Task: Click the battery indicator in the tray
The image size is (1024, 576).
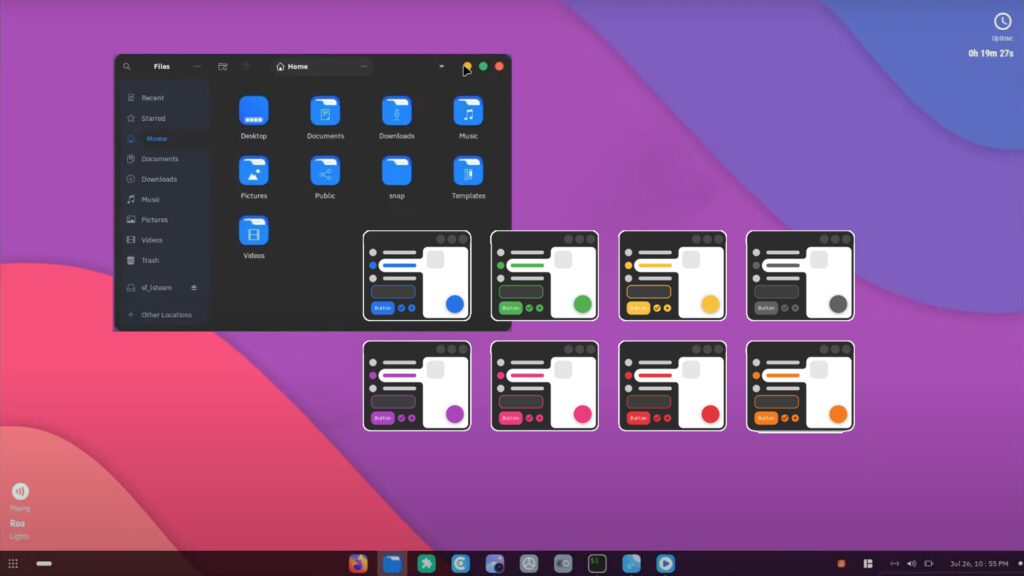Action: click(x=928, y=563)
